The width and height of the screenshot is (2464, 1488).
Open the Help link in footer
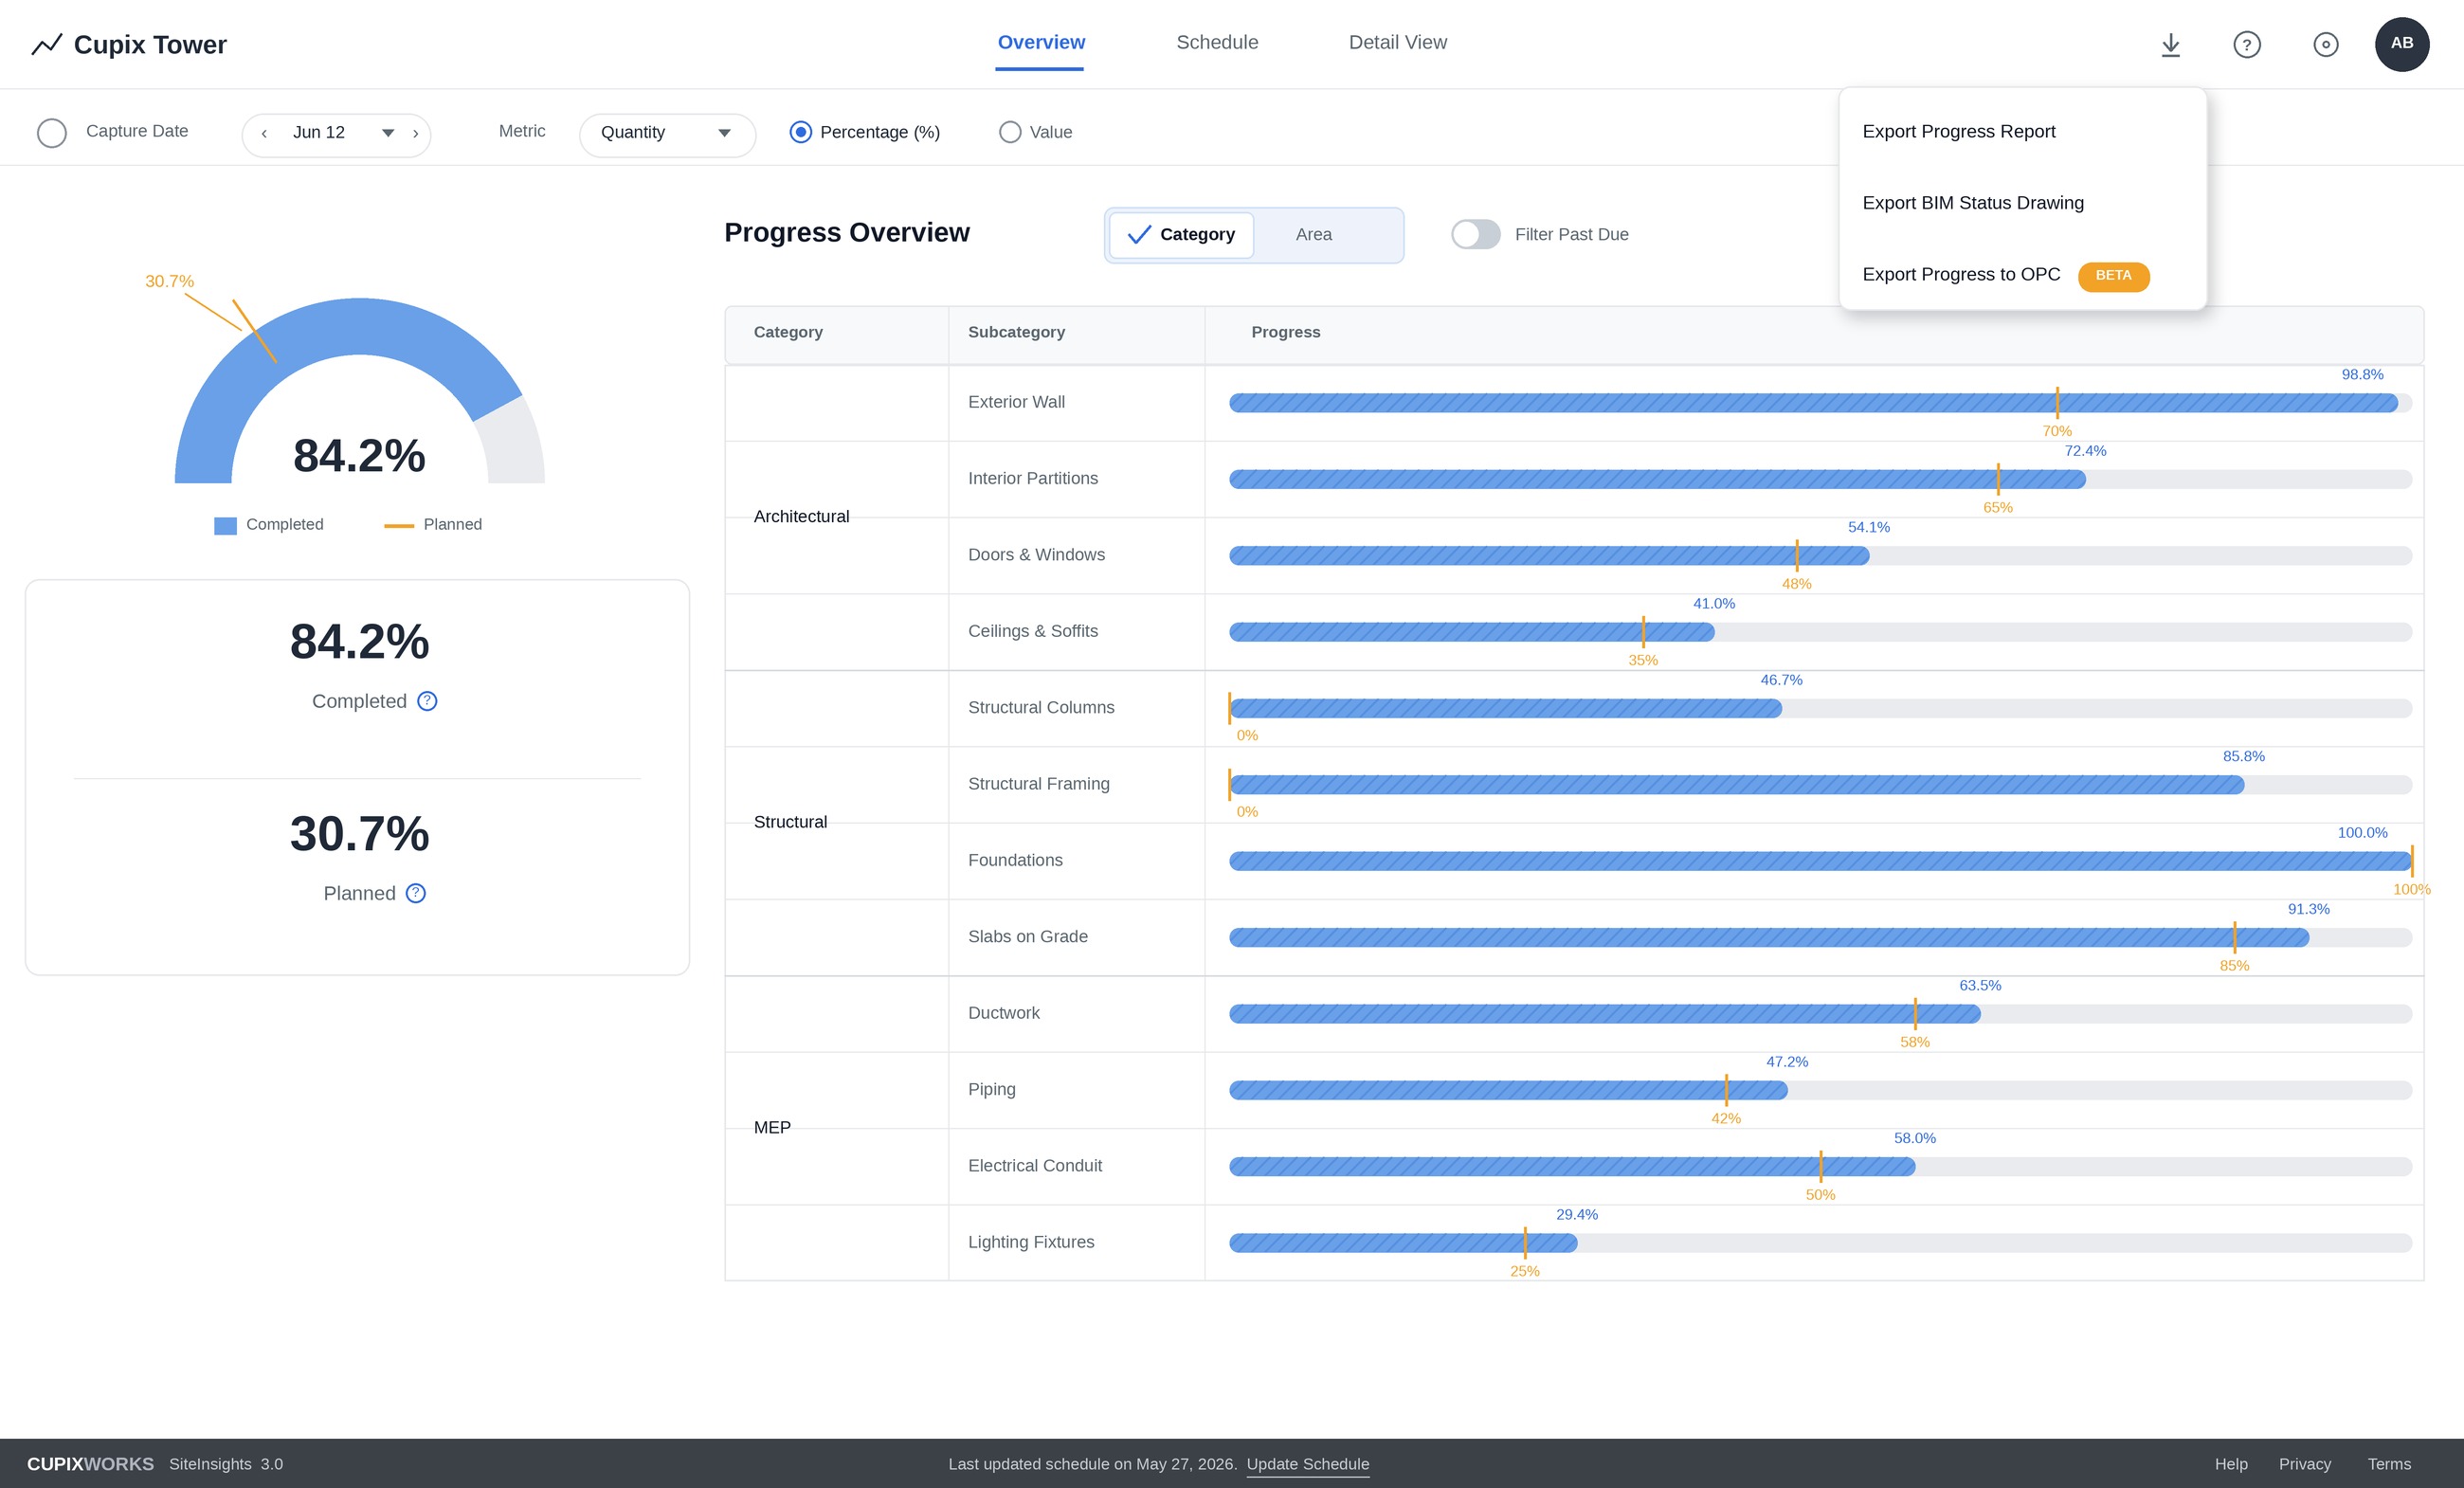click(2230, 1464)
